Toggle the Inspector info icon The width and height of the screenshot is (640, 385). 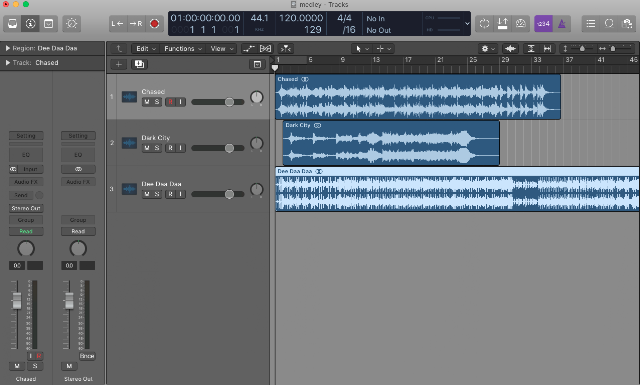[31, 24]
